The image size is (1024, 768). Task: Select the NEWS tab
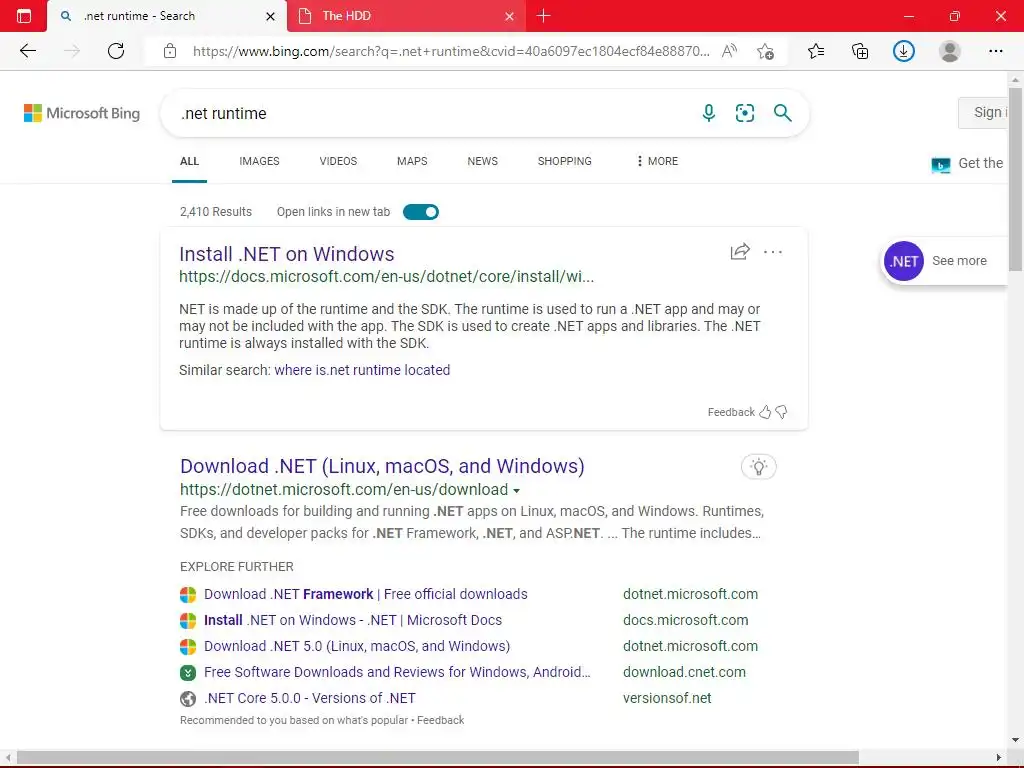(483, 161)
